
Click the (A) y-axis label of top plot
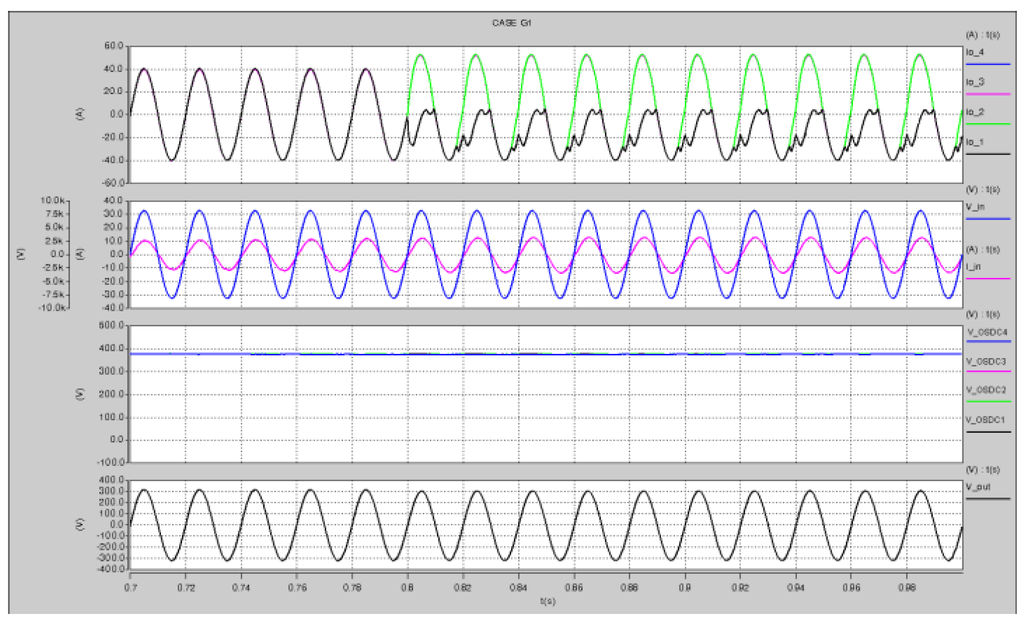point(78,114)
